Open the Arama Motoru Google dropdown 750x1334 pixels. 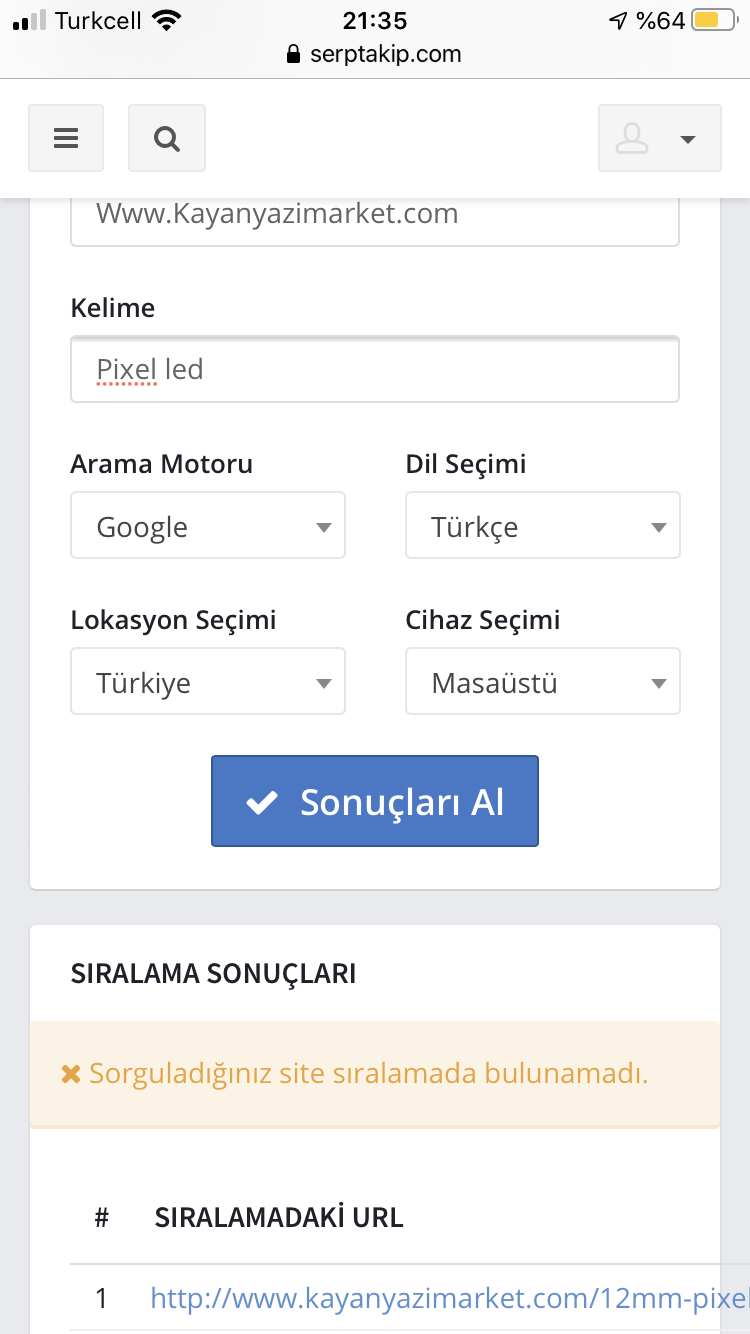tap(208, 525)
